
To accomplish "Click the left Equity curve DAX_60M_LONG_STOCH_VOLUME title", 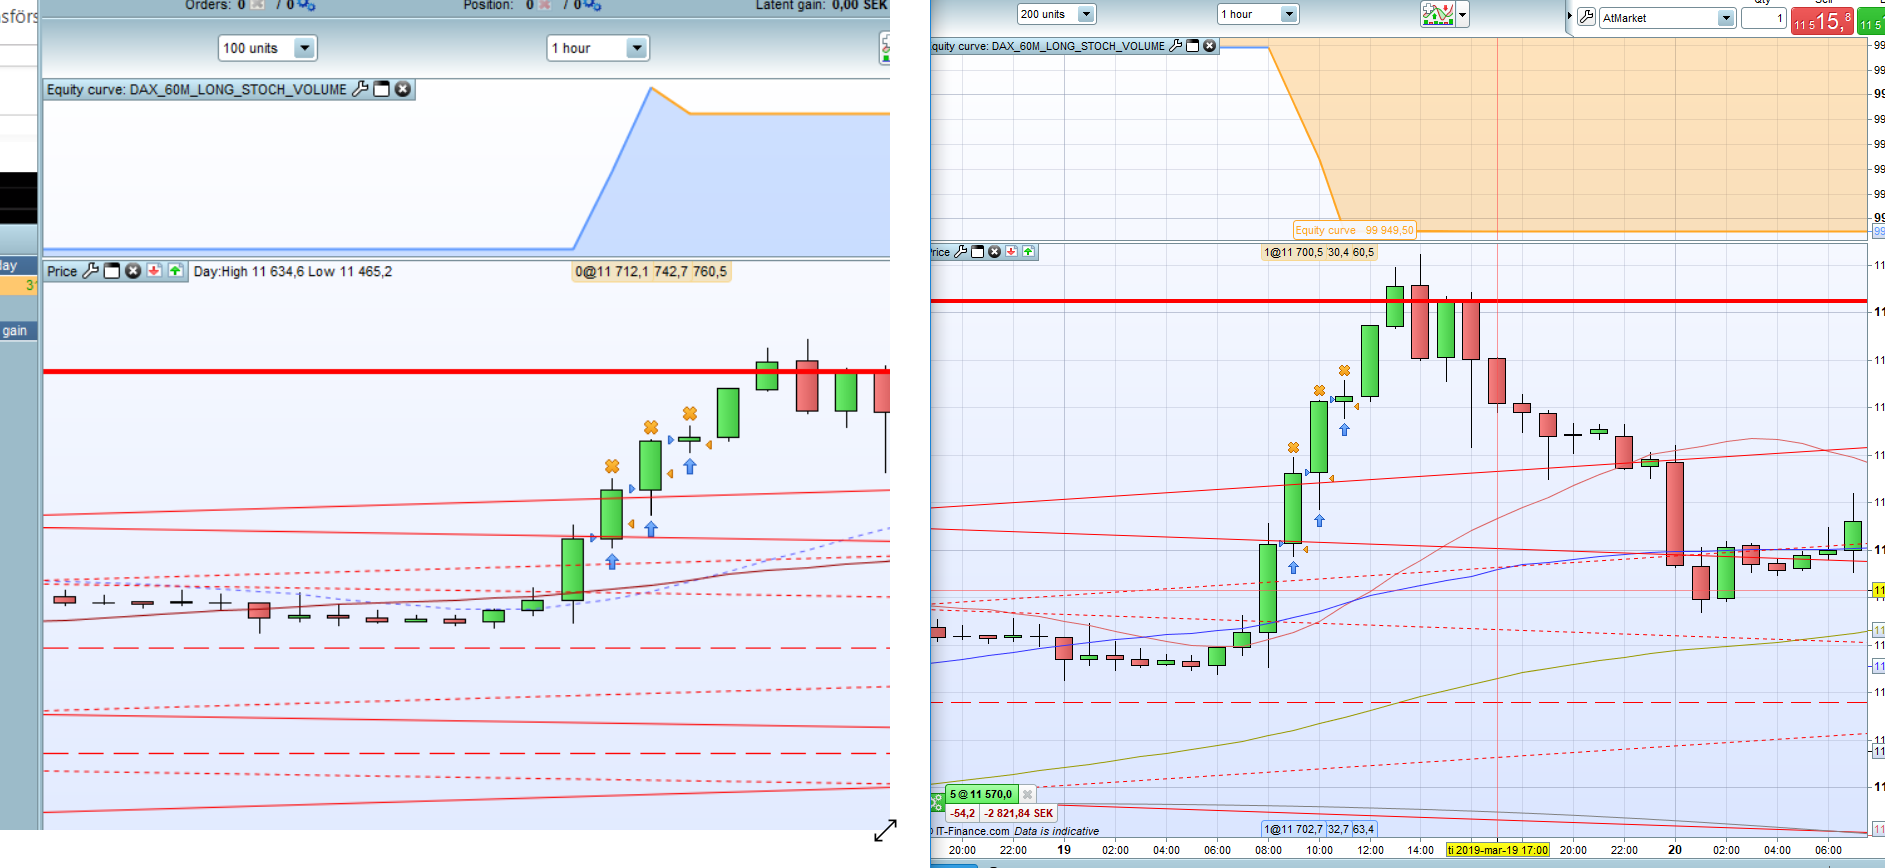I will [197, 89].
